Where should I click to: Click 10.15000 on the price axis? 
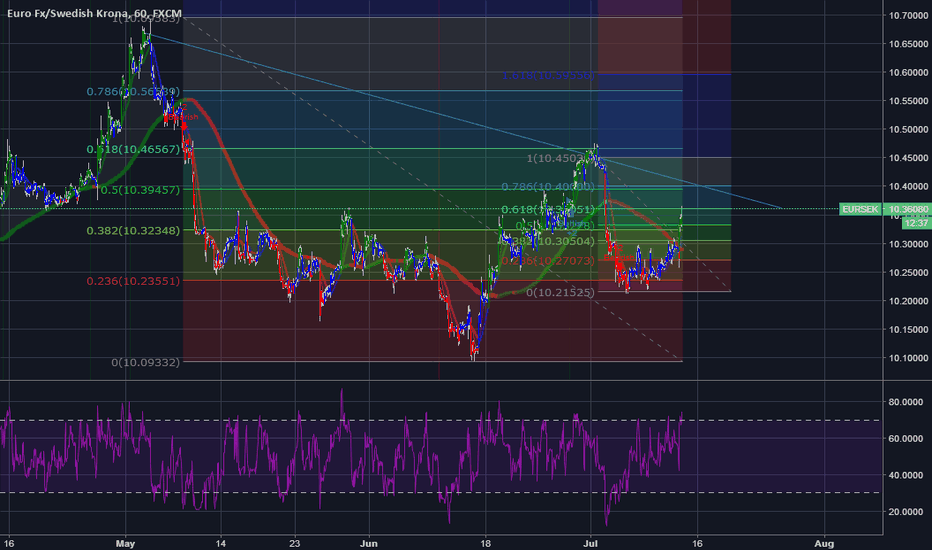point(908,330)
